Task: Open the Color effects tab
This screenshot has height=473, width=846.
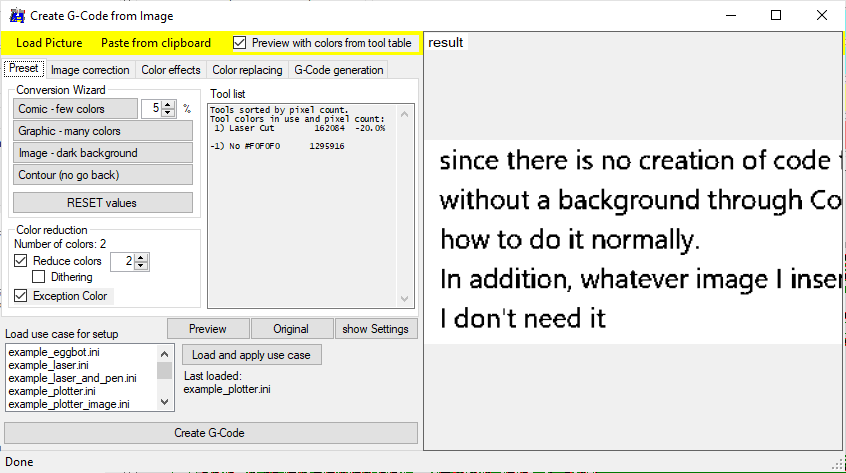Action: [171, 70]
